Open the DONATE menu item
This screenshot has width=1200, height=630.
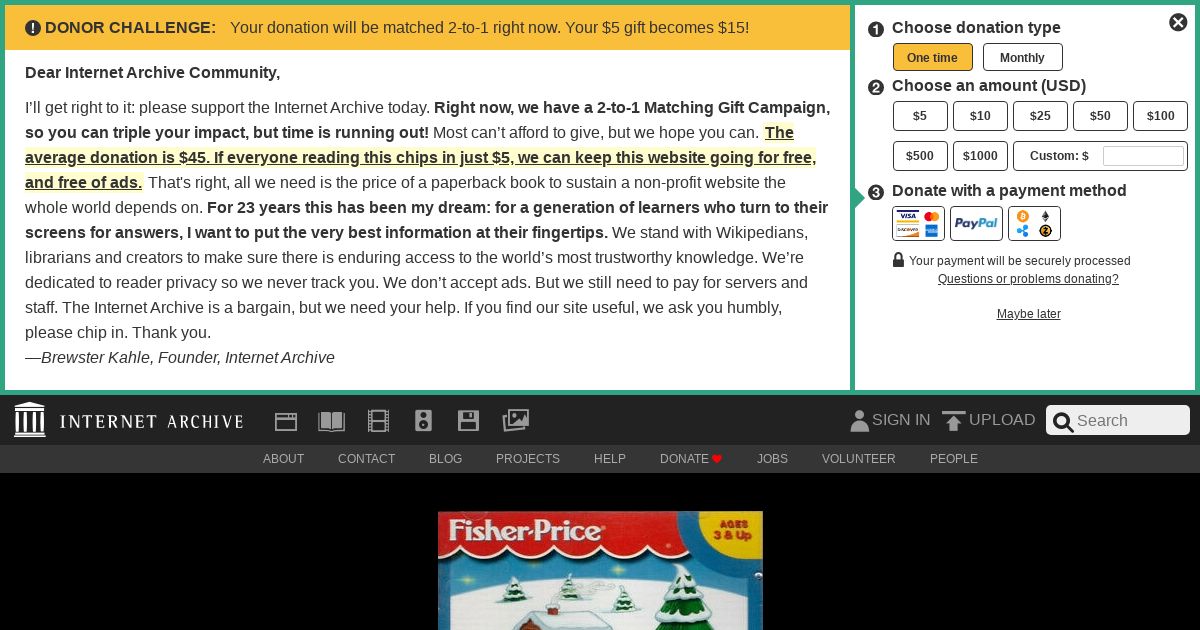click(684, 459)
